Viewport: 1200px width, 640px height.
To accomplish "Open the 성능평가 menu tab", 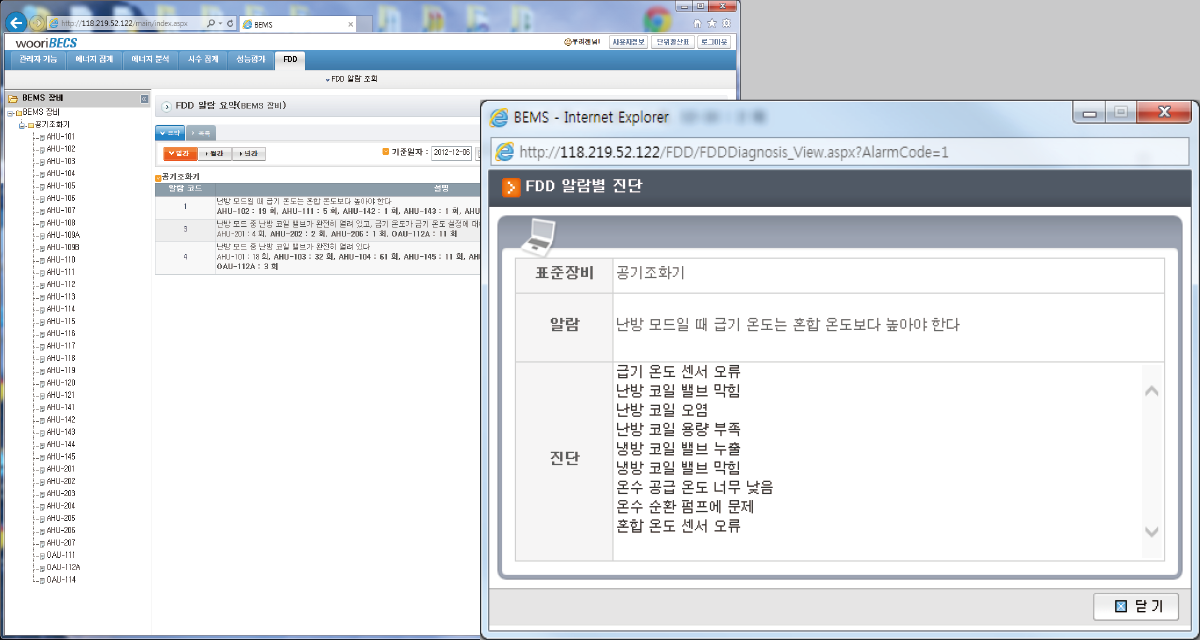I will 251,60.
